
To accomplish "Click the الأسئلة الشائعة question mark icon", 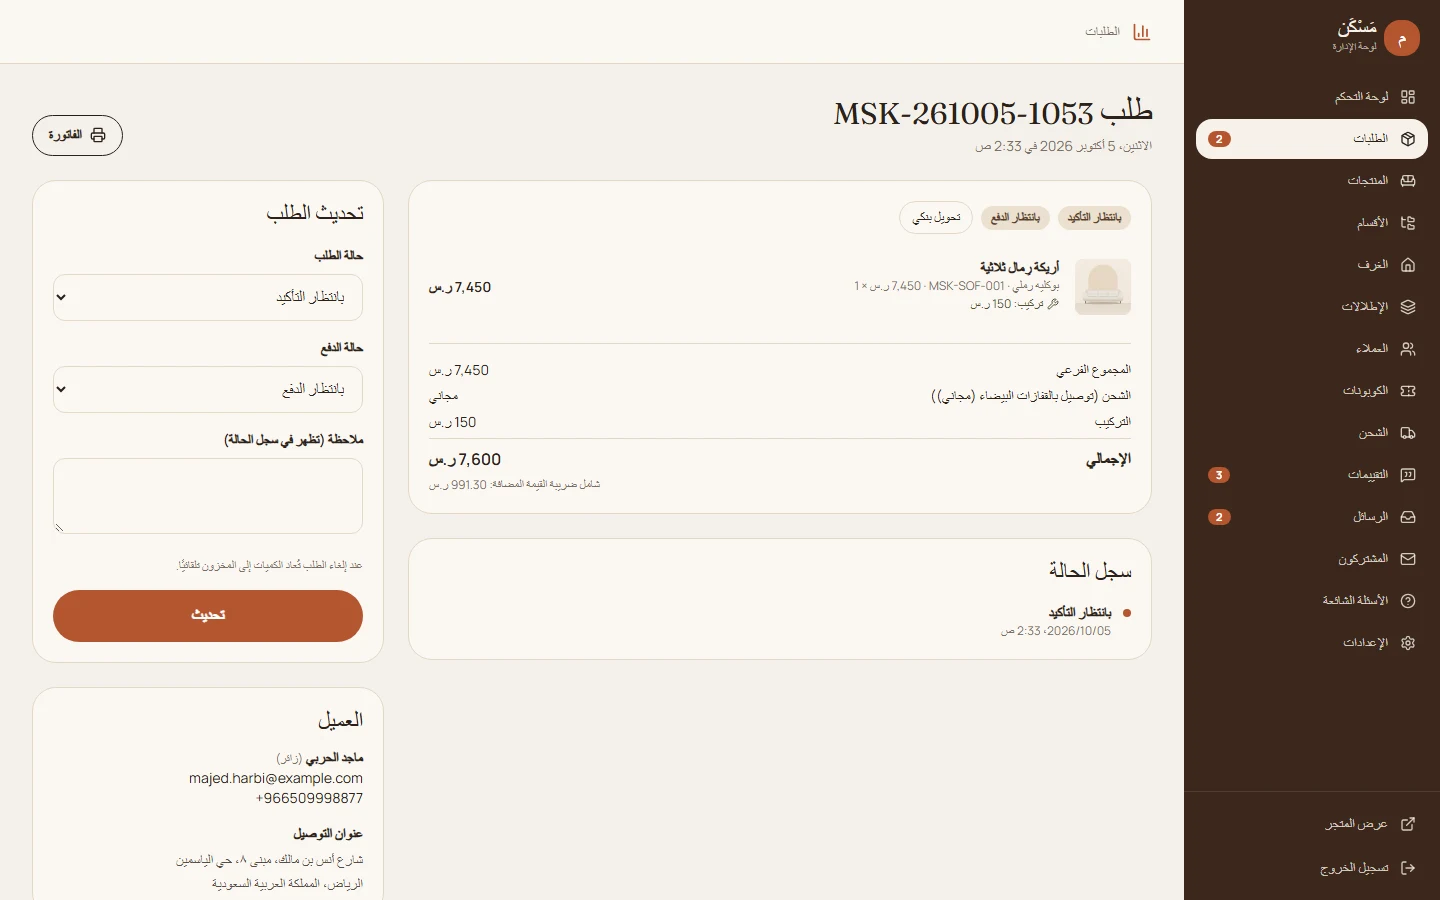I will pos(1408,601).
